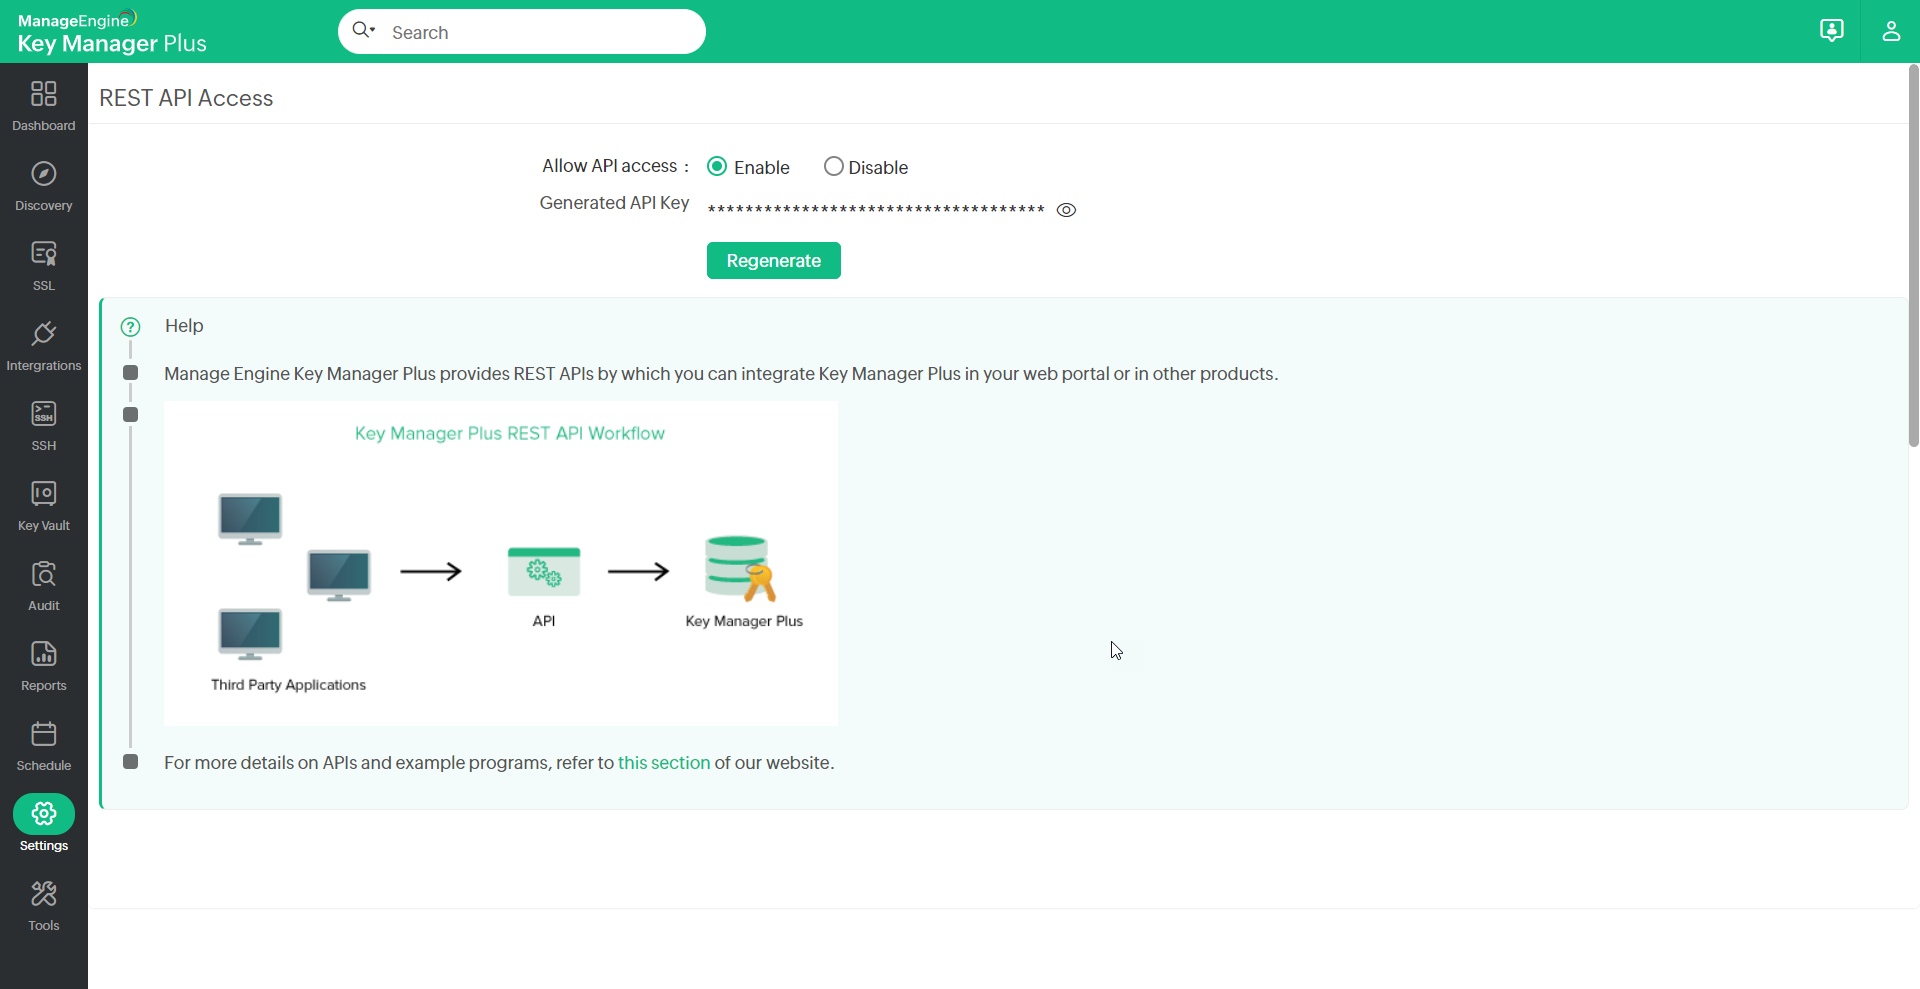Open the Settings gear icon

click(x=44, y=814)
